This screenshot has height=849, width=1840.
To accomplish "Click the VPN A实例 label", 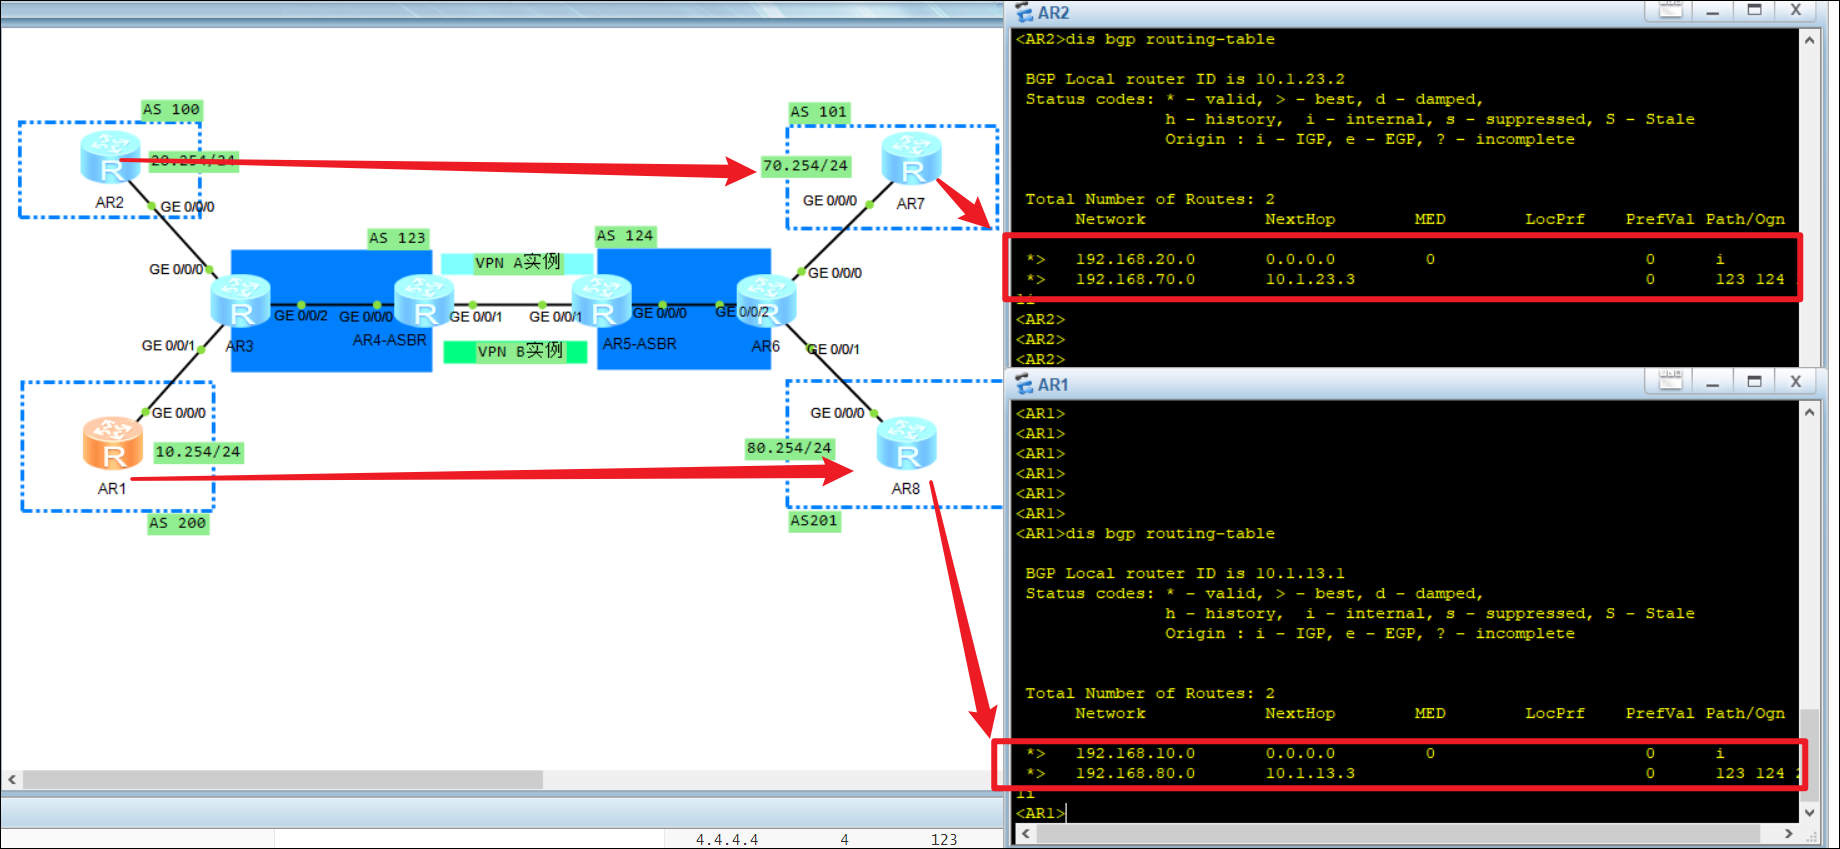I will (517, 263).
